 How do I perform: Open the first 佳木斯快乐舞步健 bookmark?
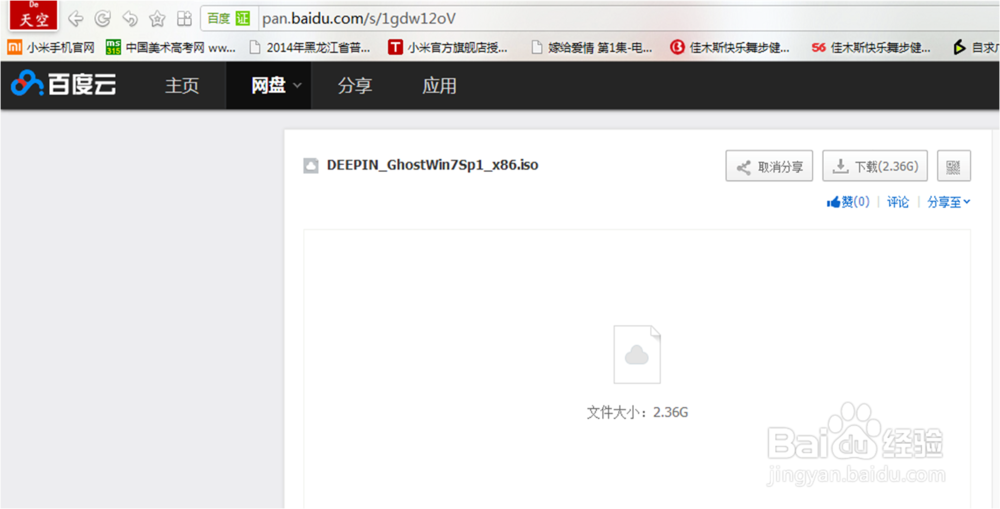pos(730,48)
